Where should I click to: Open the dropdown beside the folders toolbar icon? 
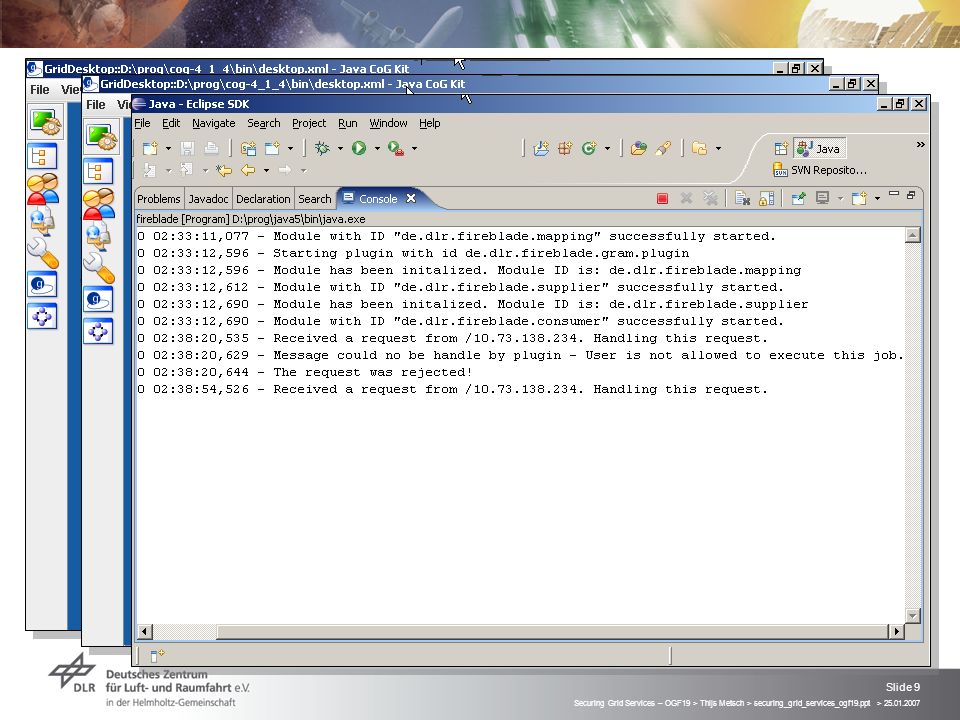pyautogui.click(x=718, y=149)
